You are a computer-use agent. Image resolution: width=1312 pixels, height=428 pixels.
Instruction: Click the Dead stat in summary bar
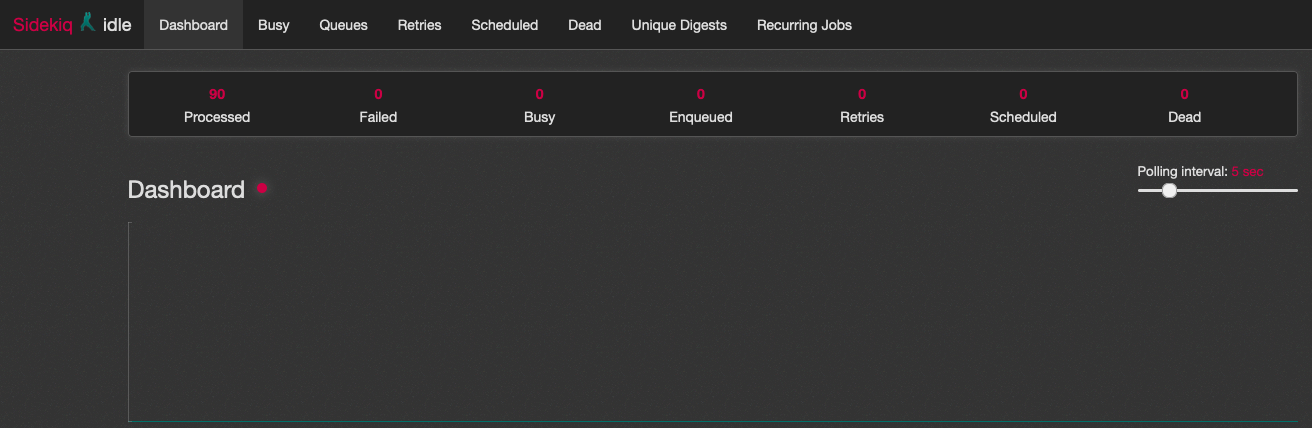point(1184,106)
